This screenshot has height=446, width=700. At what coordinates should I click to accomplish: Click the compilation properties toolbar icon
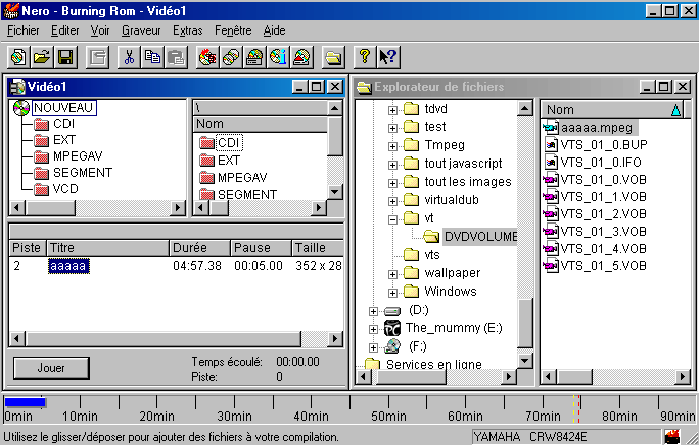click(97, 57)
